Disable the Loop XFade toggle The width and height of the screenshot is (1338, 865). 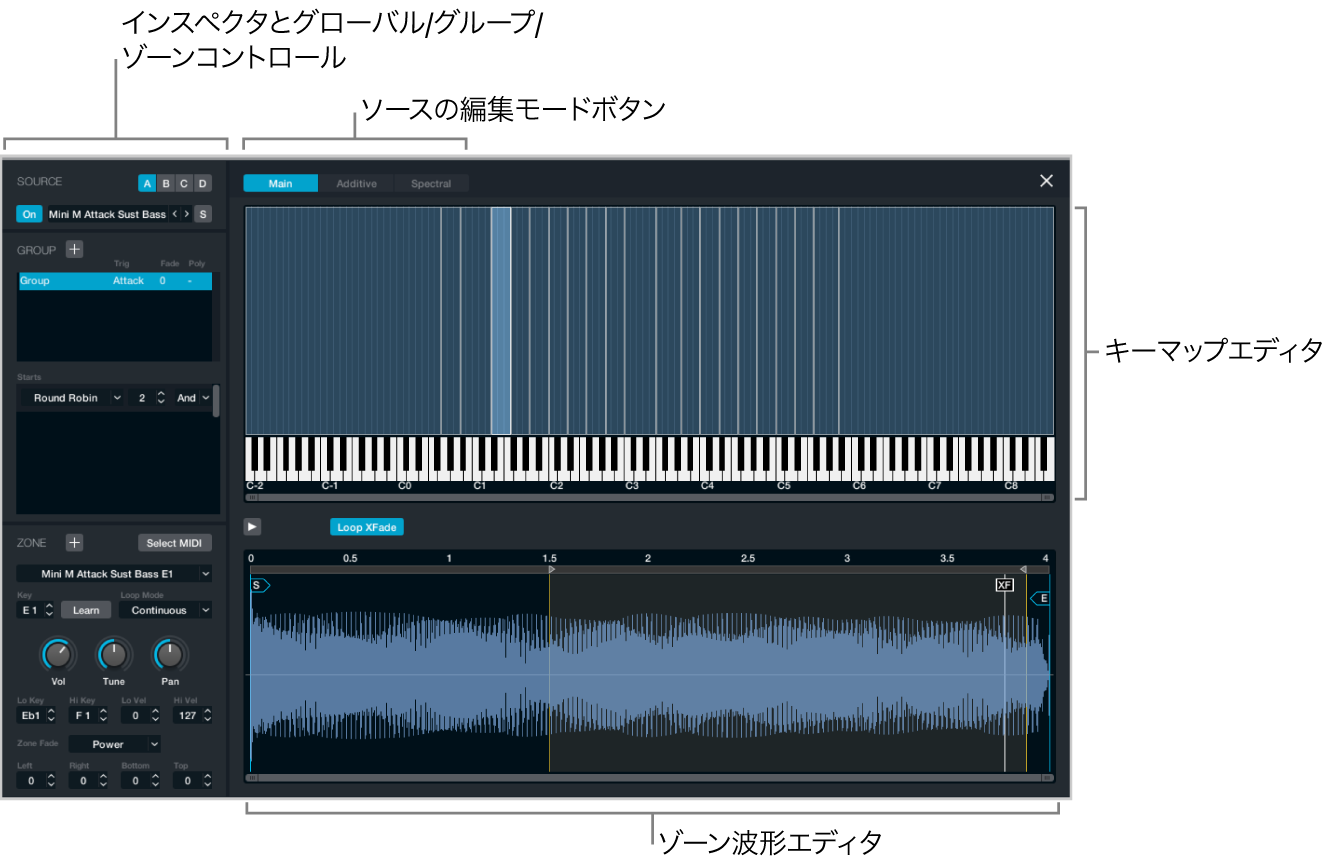[x=367, y=527]
